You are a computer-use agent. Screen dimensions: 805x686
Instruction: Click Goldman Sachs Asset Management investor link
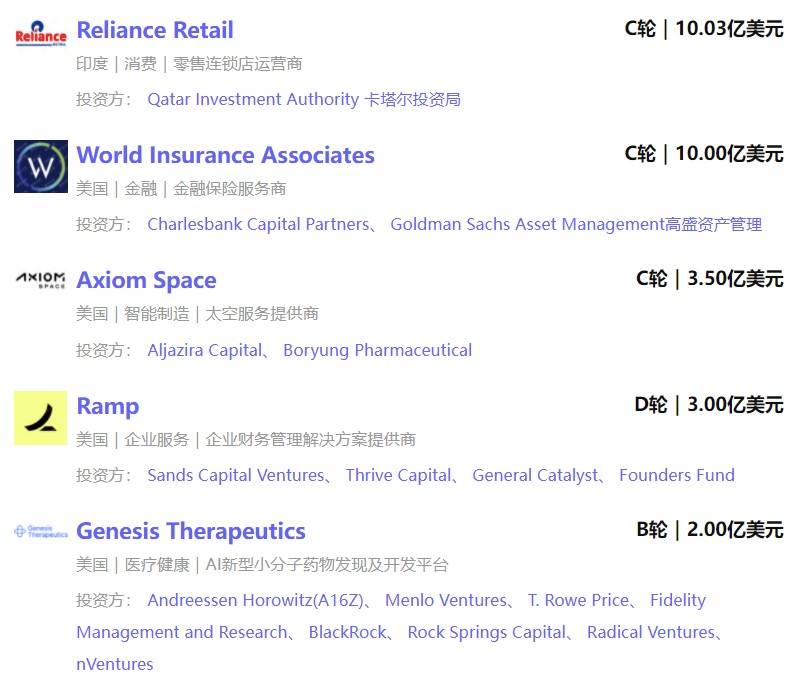(x=575, y=224)
